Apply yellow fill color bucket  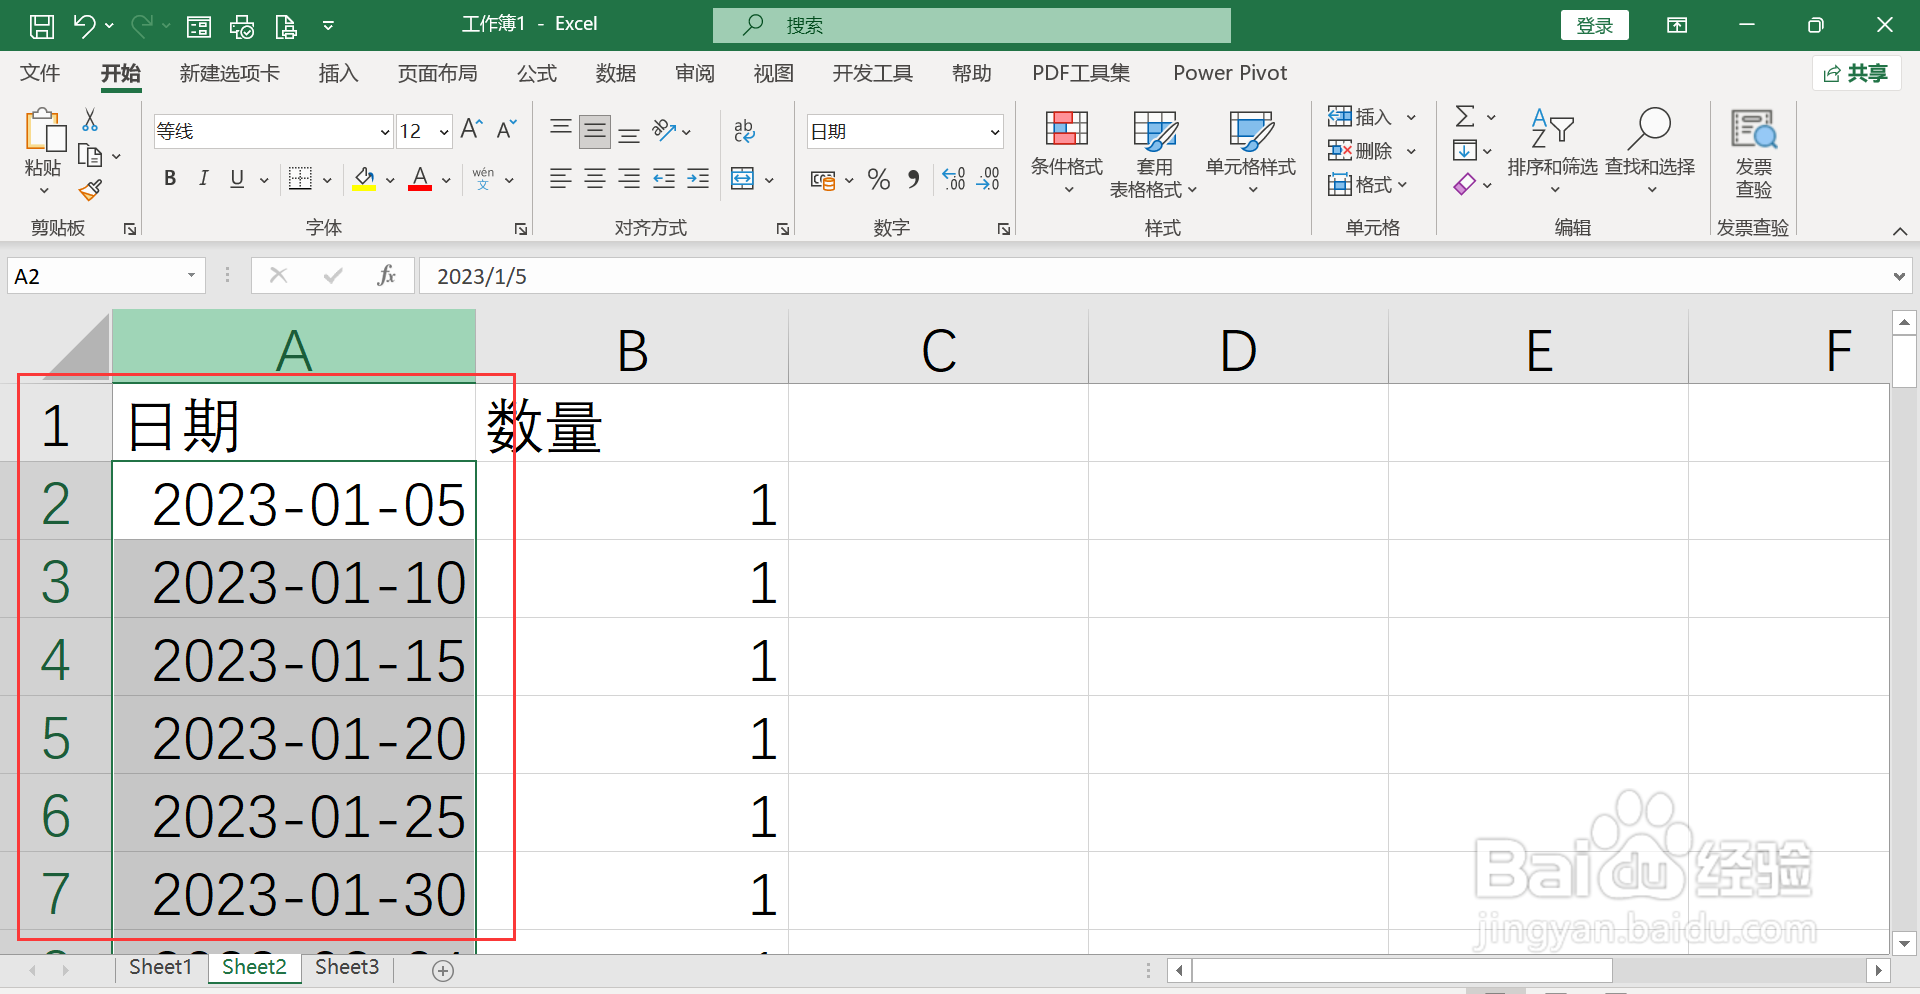pyautogui.click(x=364, y=179)
